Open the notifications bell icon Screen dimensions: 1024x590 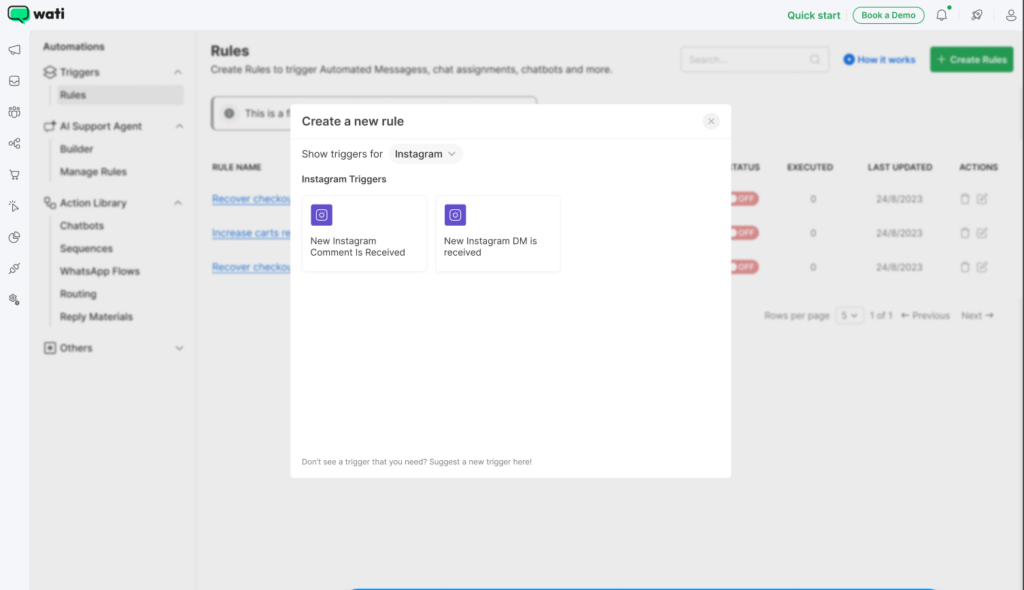941,15
